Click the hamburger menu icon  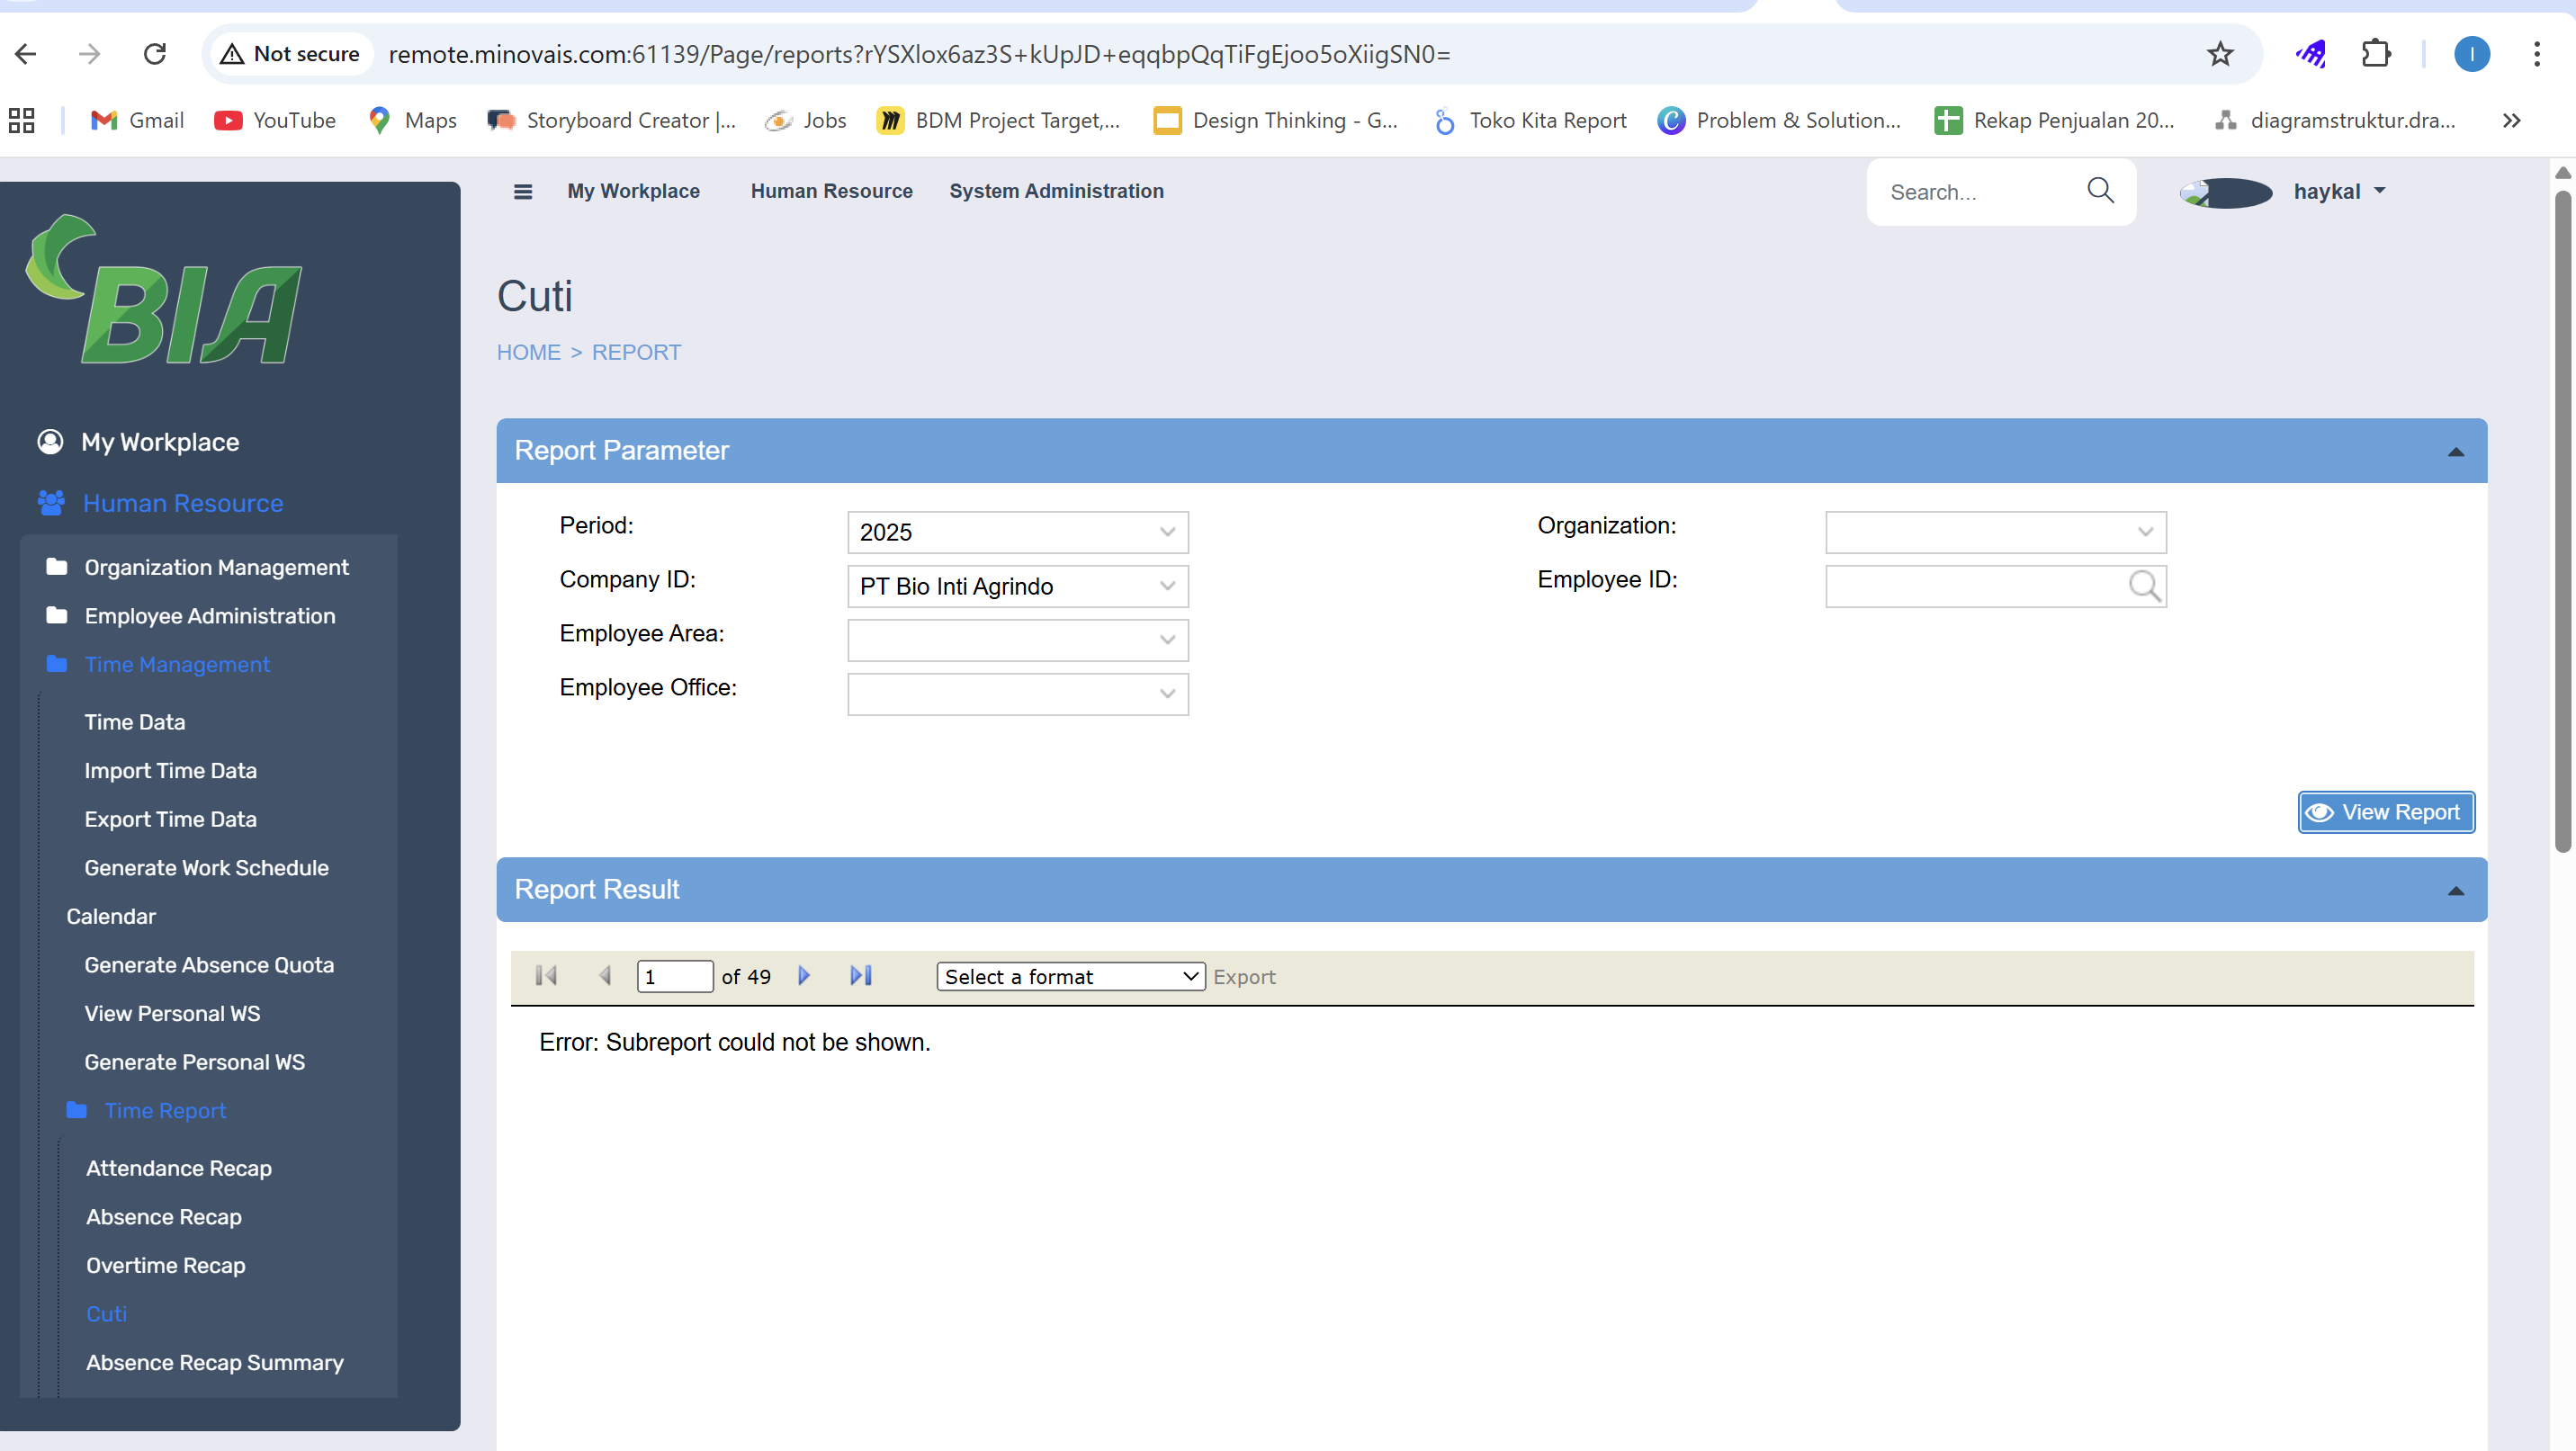click(522, 191)
